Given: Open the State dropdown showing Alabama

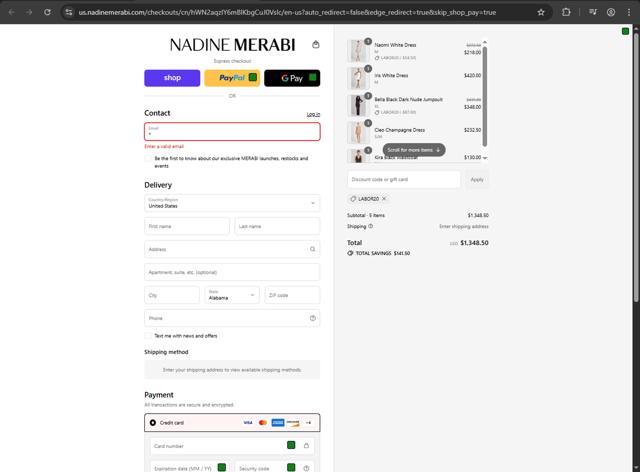Looking at the screenshot, I should 232,295.
